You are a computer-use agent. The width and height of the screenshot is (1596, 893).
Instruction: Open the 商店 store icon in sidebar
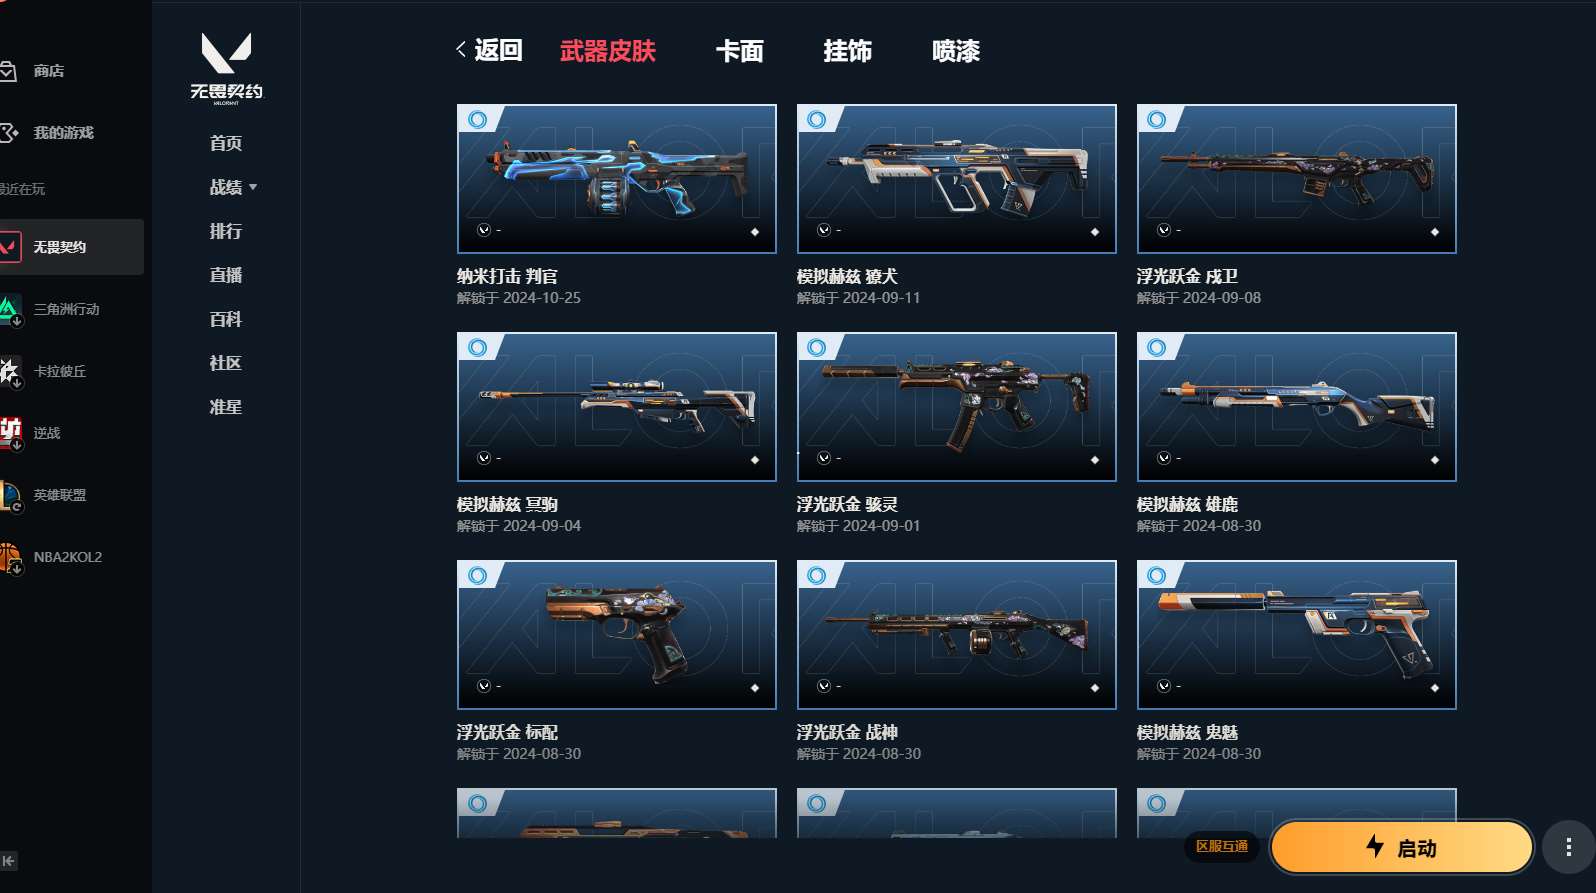8,71
